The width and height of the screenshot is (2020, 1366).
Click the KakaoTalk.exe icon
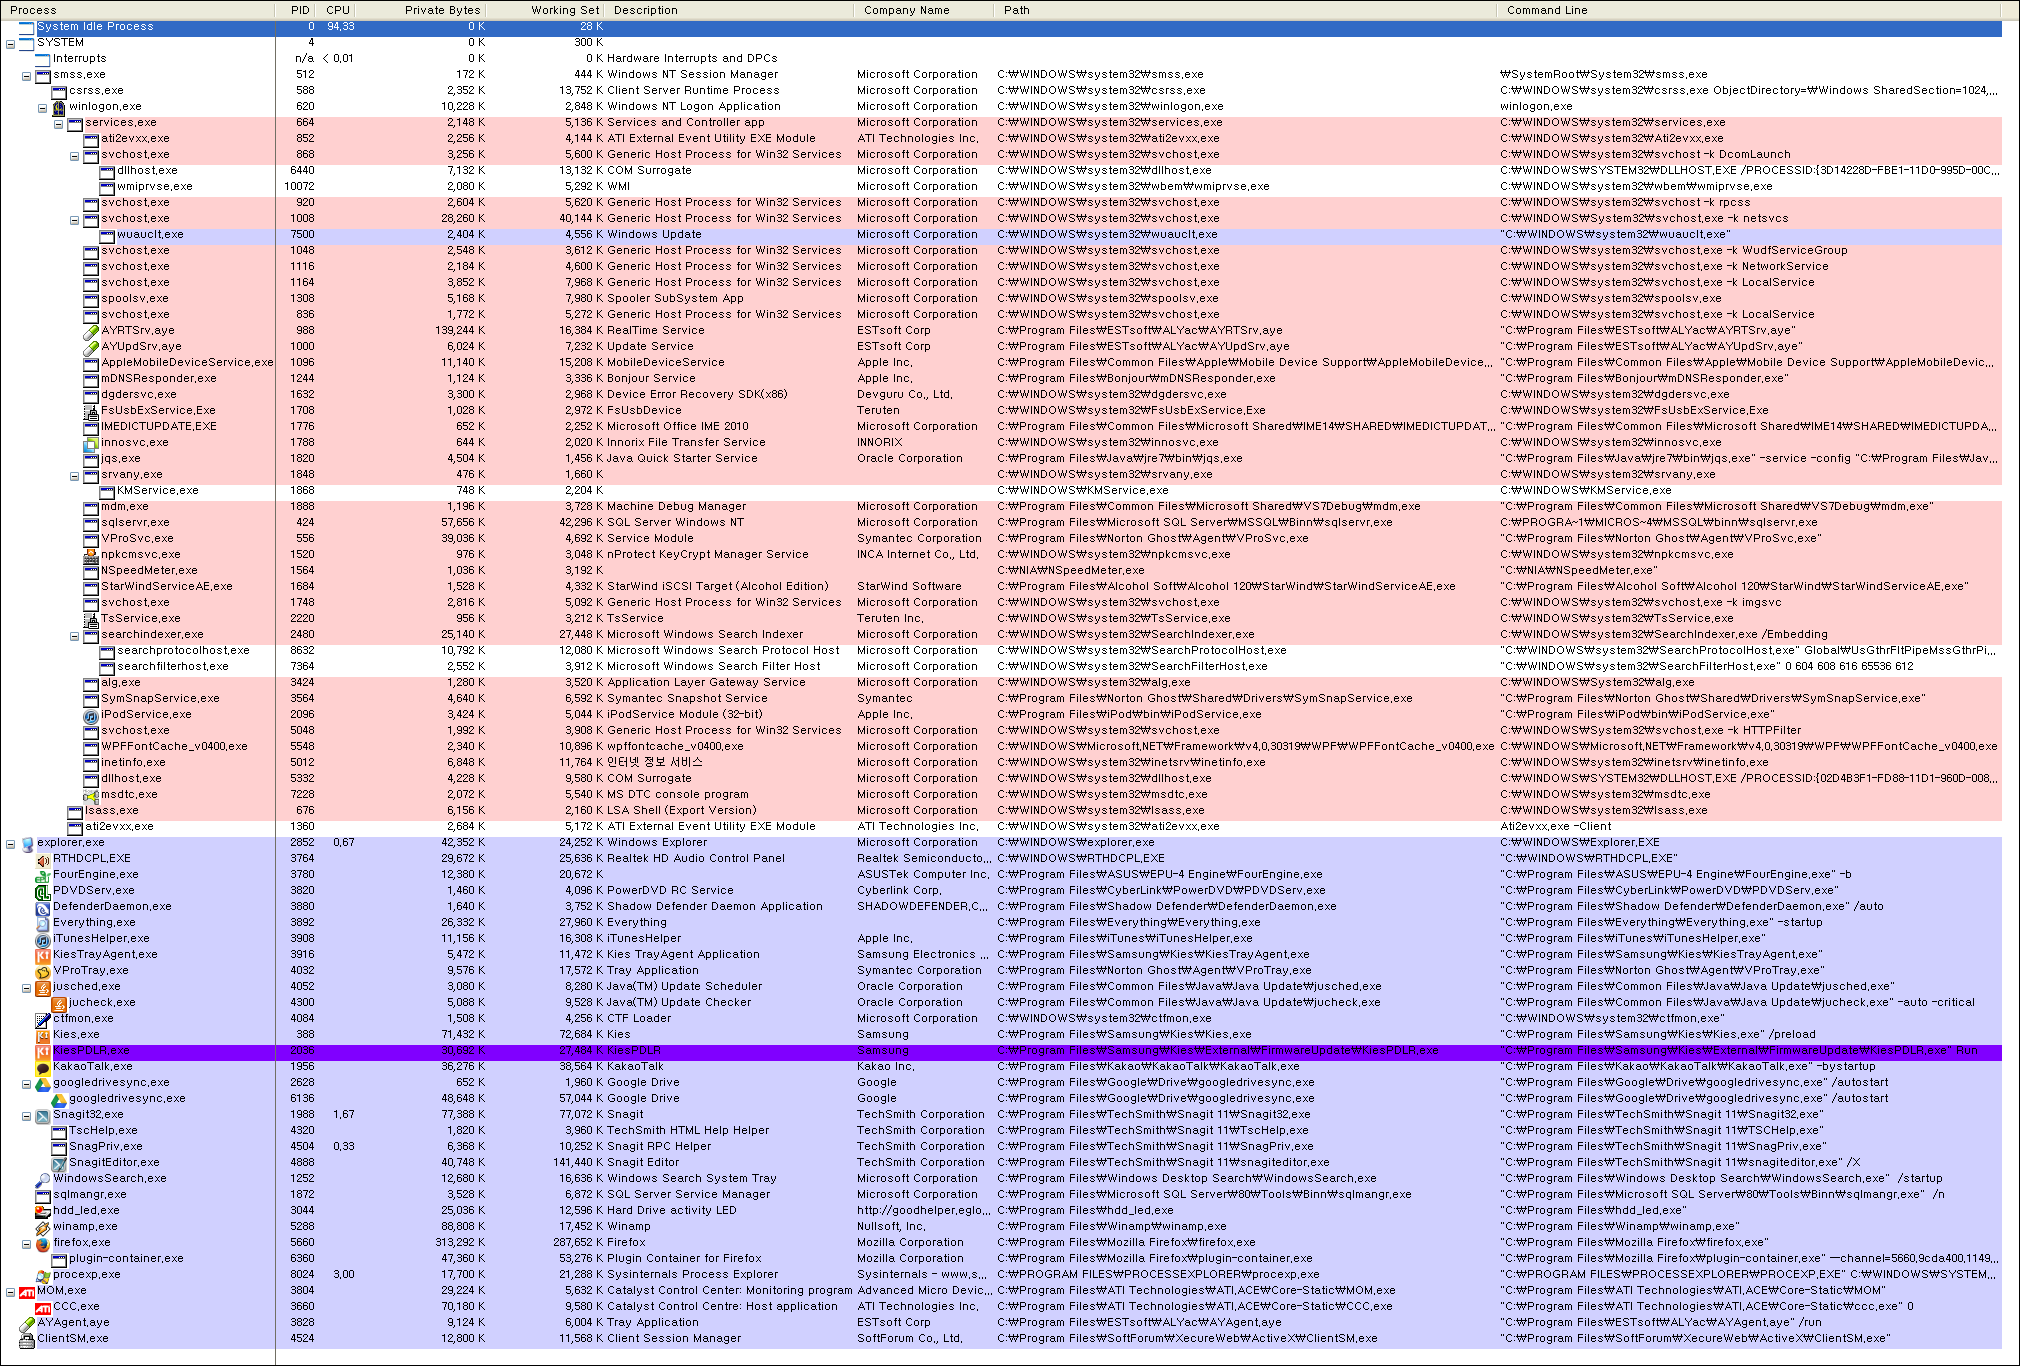pyautogui.click(x=43, y=1067)
